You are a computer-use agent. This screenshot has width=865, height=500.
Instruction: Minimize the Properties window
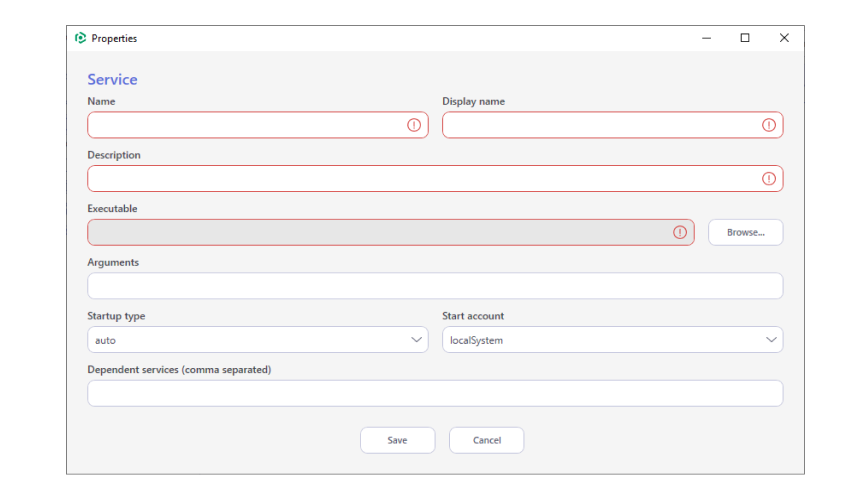[x=706, y=38]
